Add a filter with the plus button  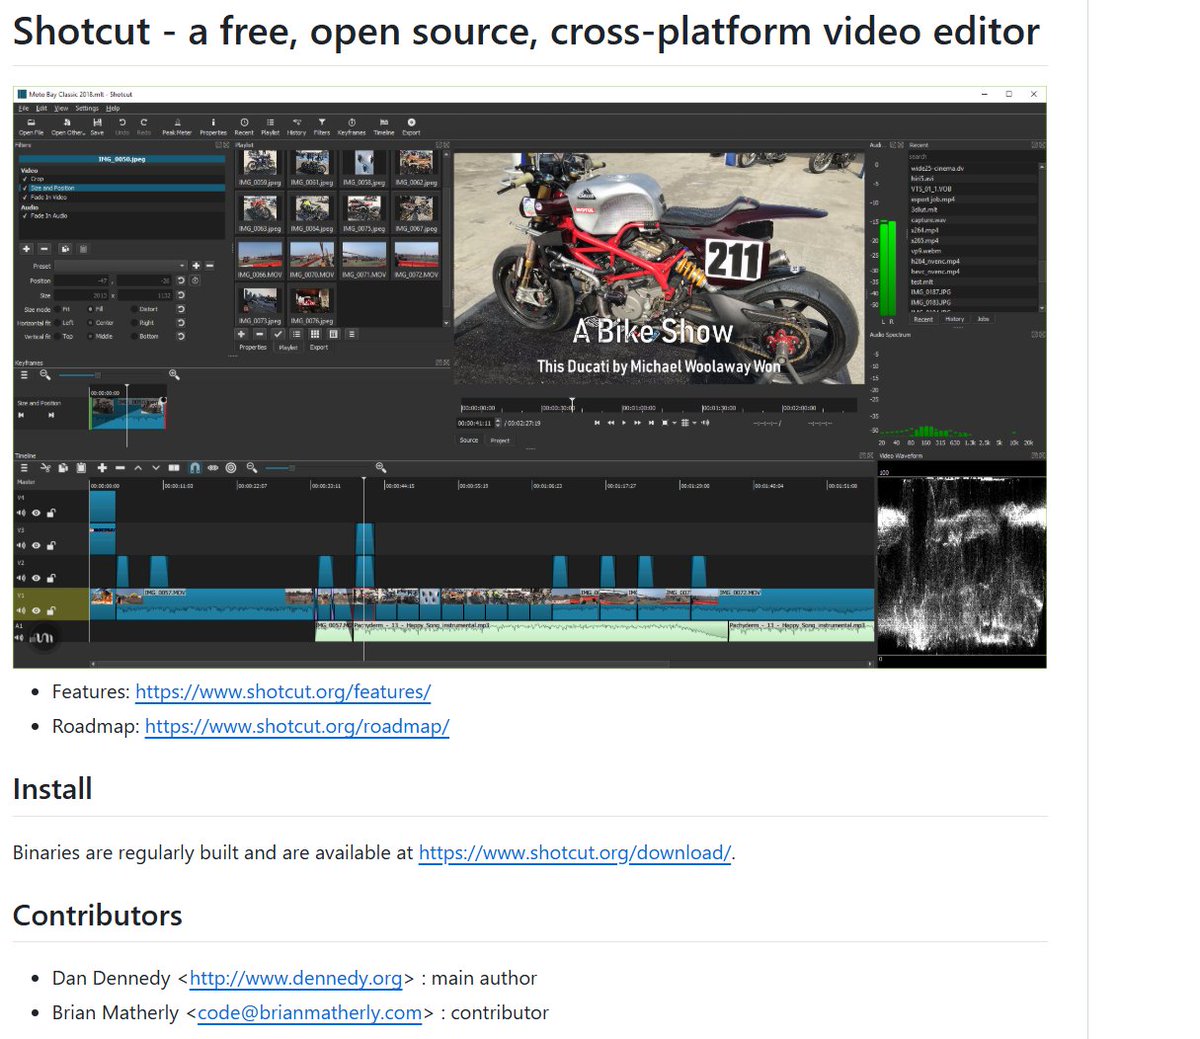[26, 249]
